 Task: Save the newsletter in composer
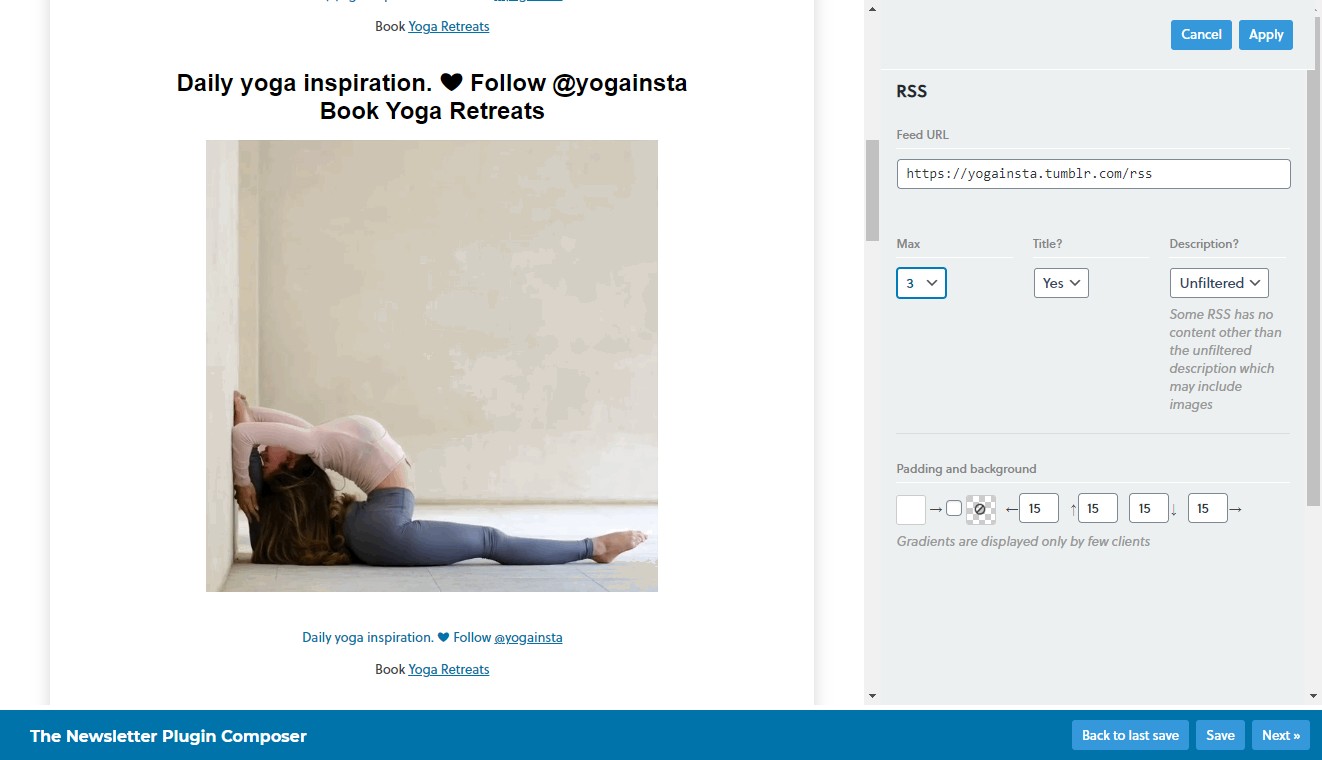click(1220, 735)
